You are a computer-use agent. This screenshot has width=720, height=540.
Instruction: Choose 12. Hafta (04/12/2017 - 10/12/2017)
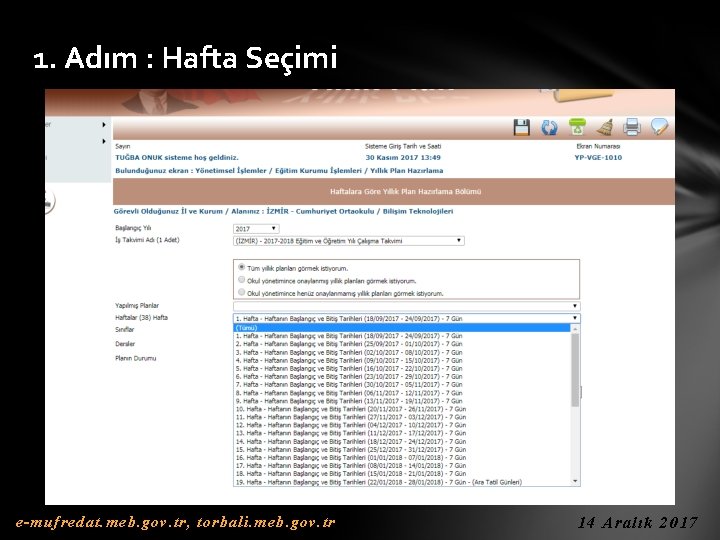pyautogui.click(x=402, y=425)
